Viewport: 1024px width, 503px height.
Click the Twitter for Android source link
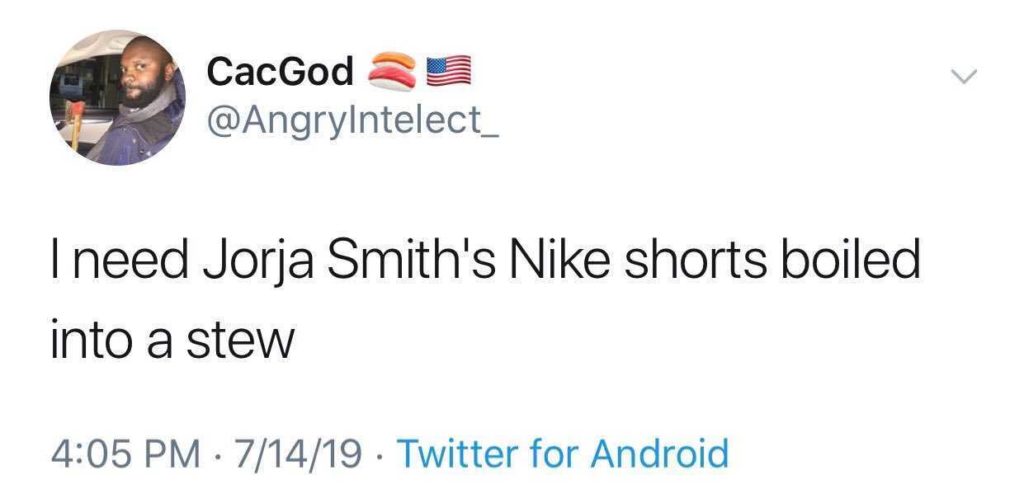[563, 453]
